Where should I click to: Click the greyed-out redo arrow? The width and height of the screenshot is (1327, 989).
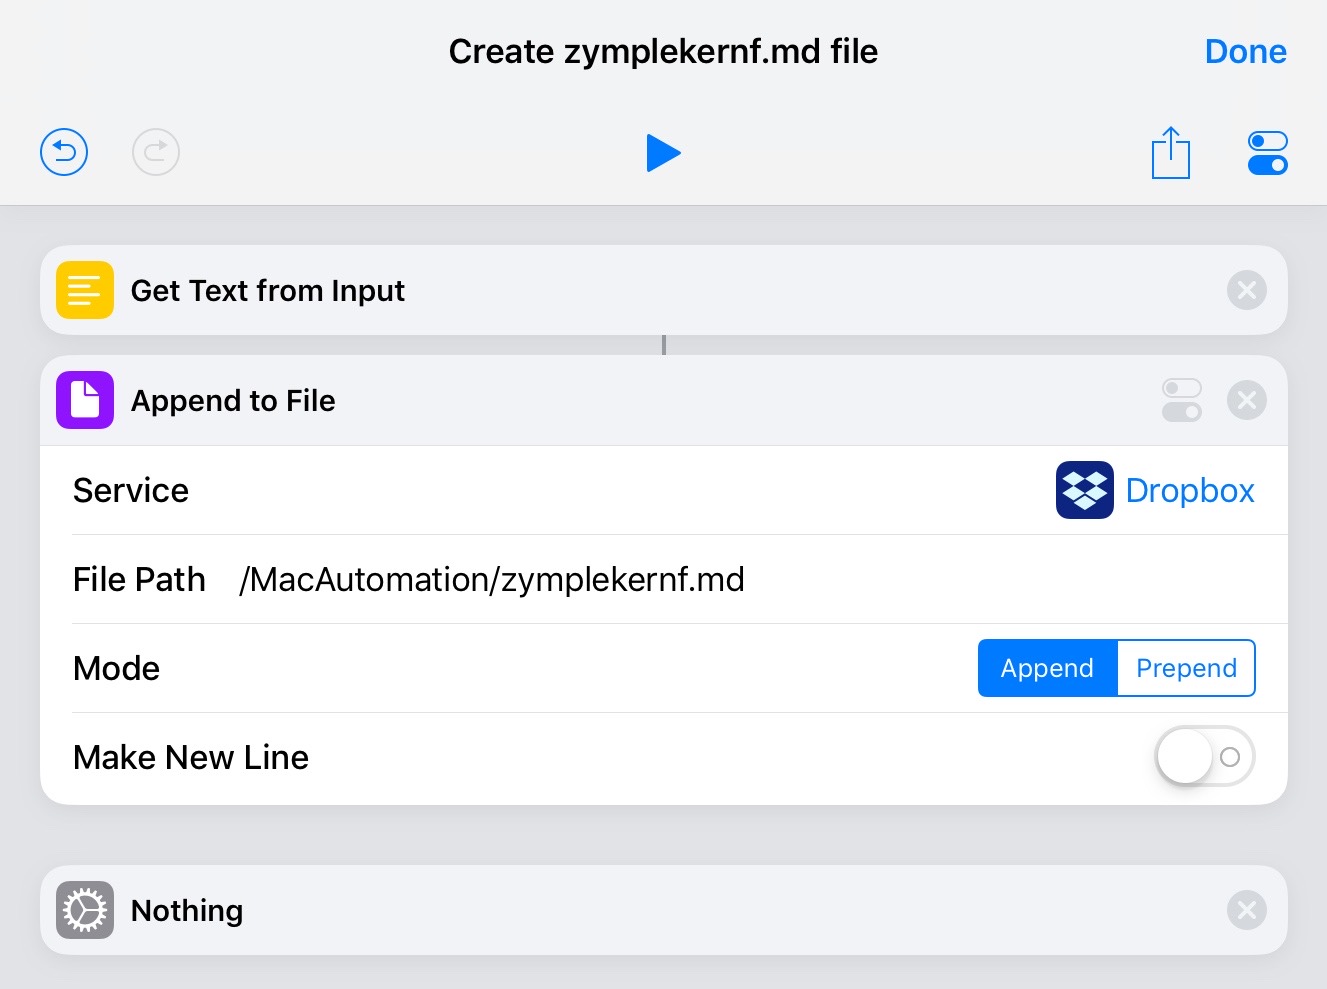(x=156, y=152)
